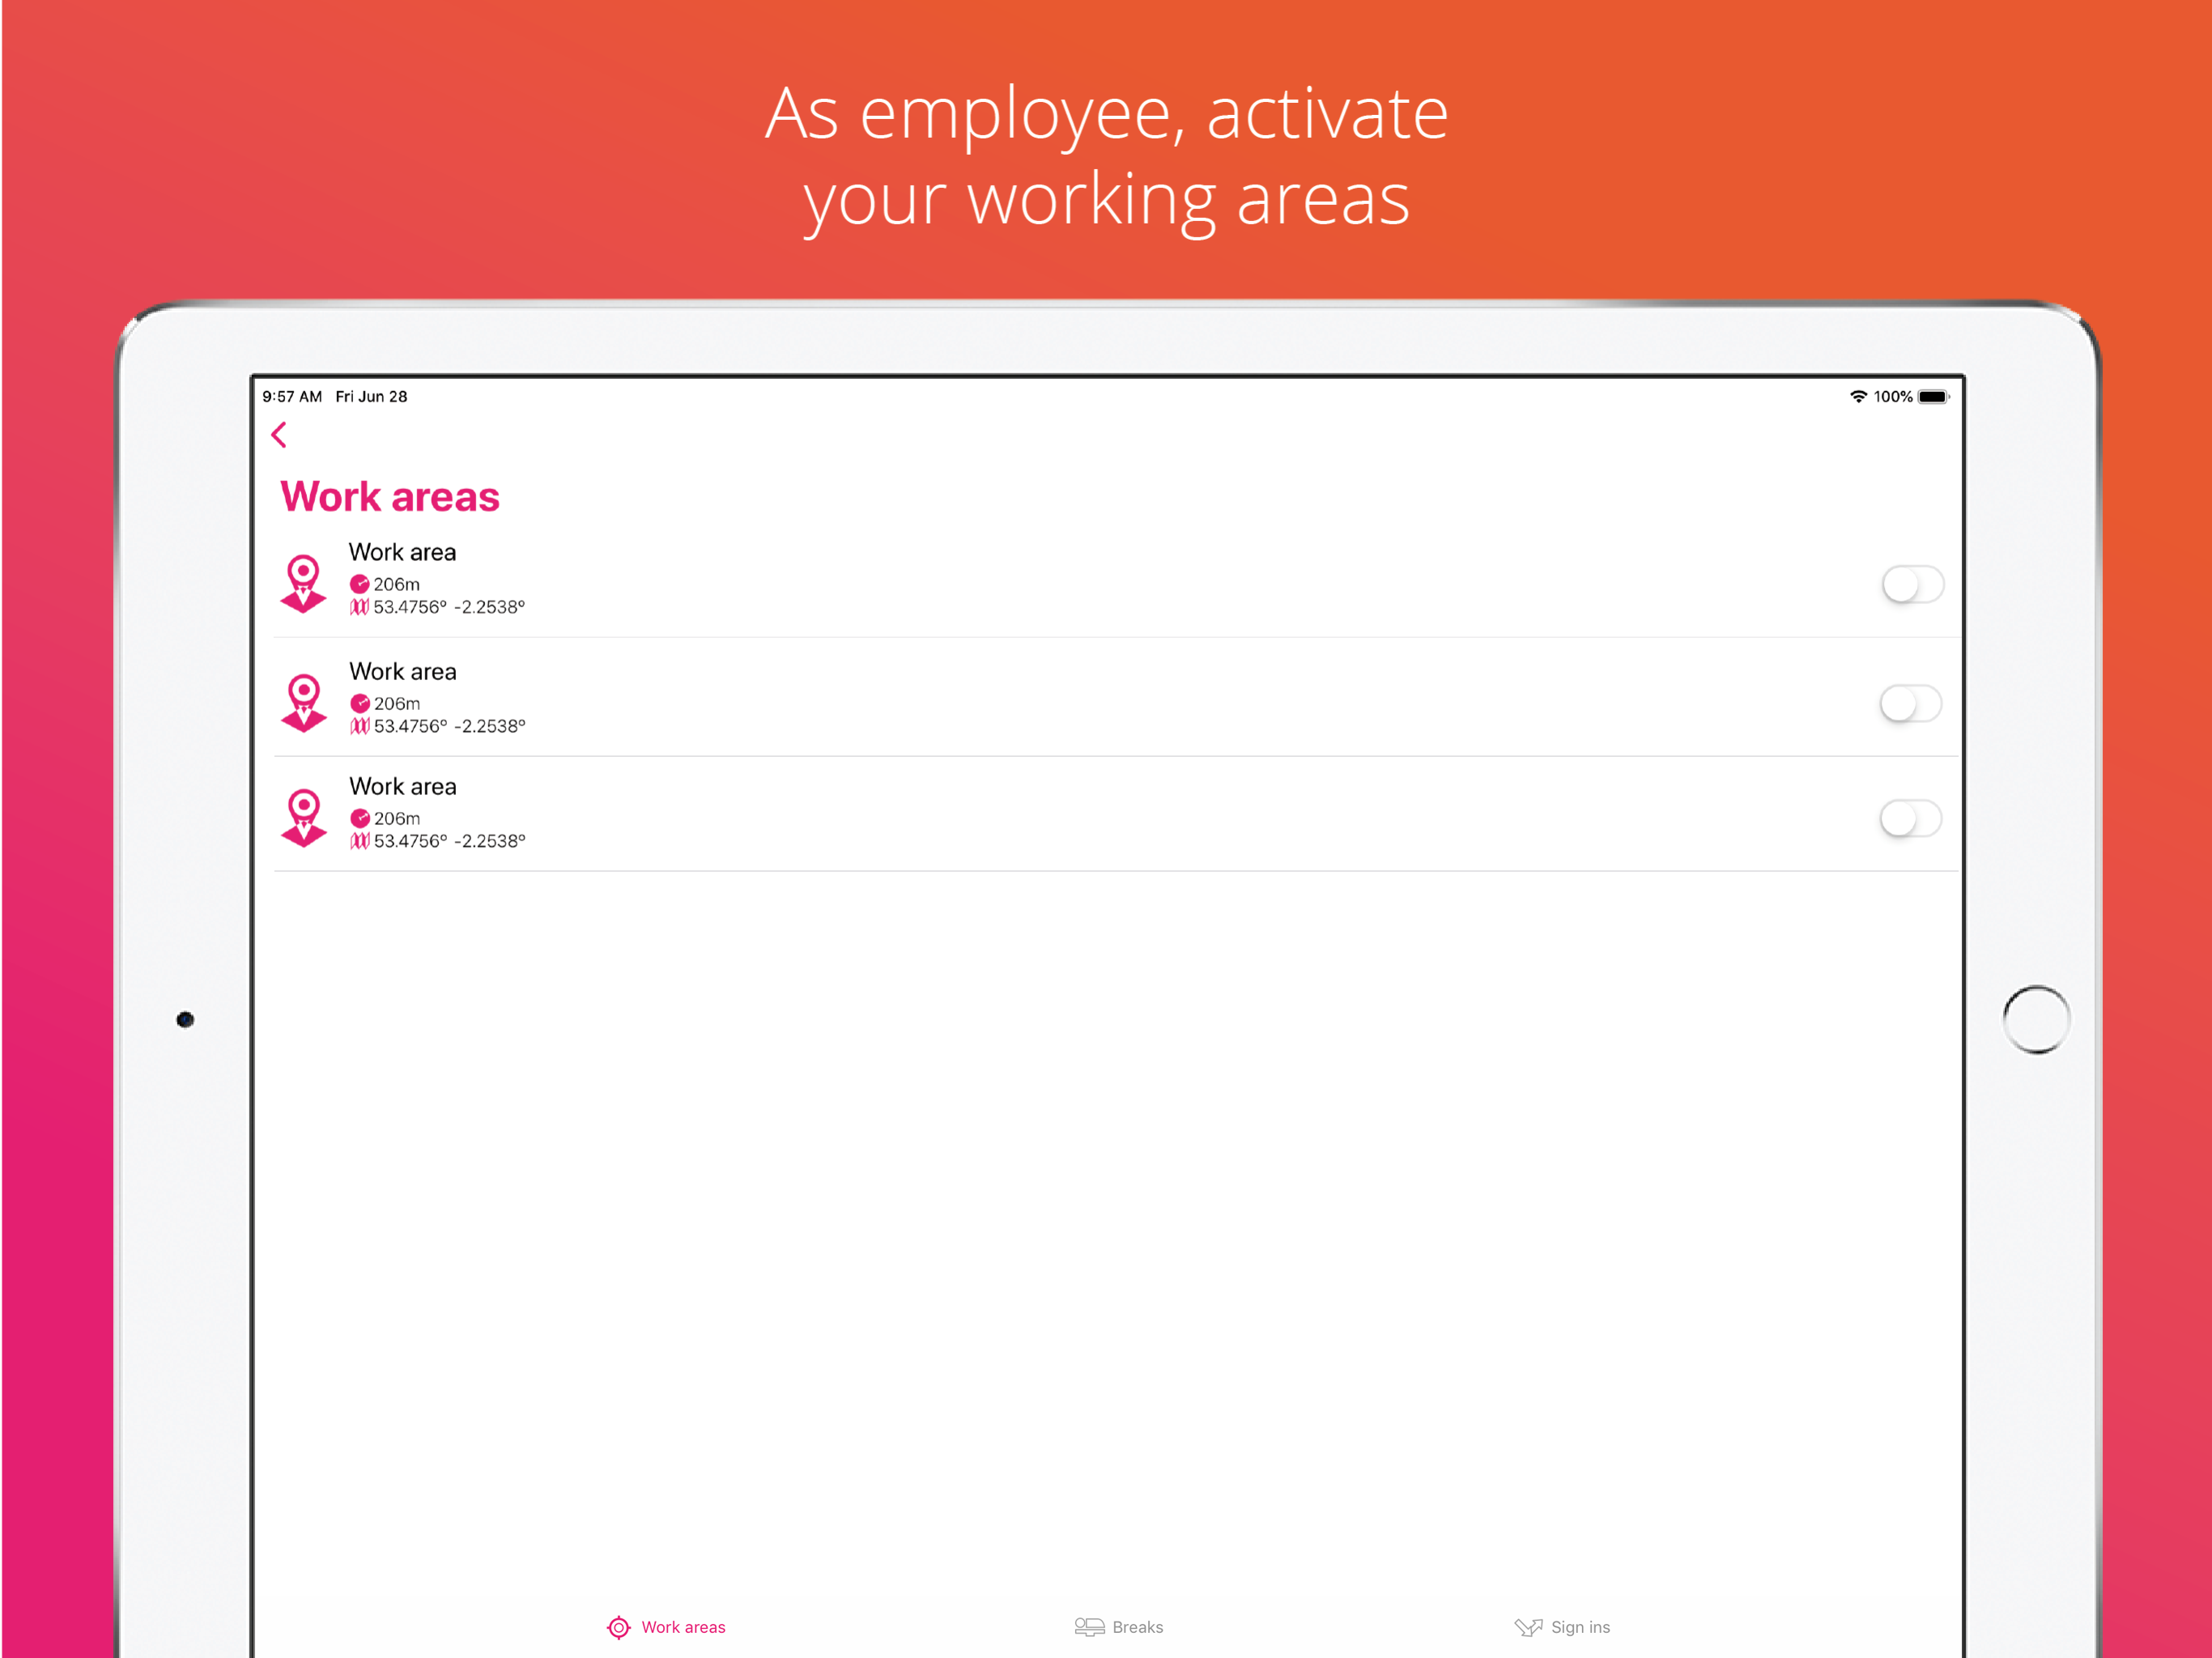Open the second Work area entry title
The height and width of the screenshot is (1658, 2212).
pyautogui.click(x=402, y=672)
